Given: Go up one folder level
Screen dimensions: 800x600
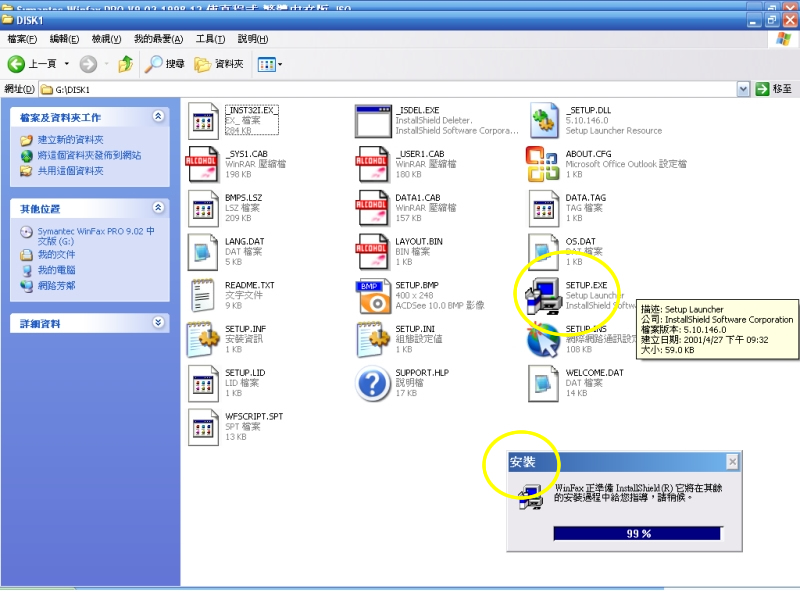Looking at the screenshot, I should pos(126,64).
